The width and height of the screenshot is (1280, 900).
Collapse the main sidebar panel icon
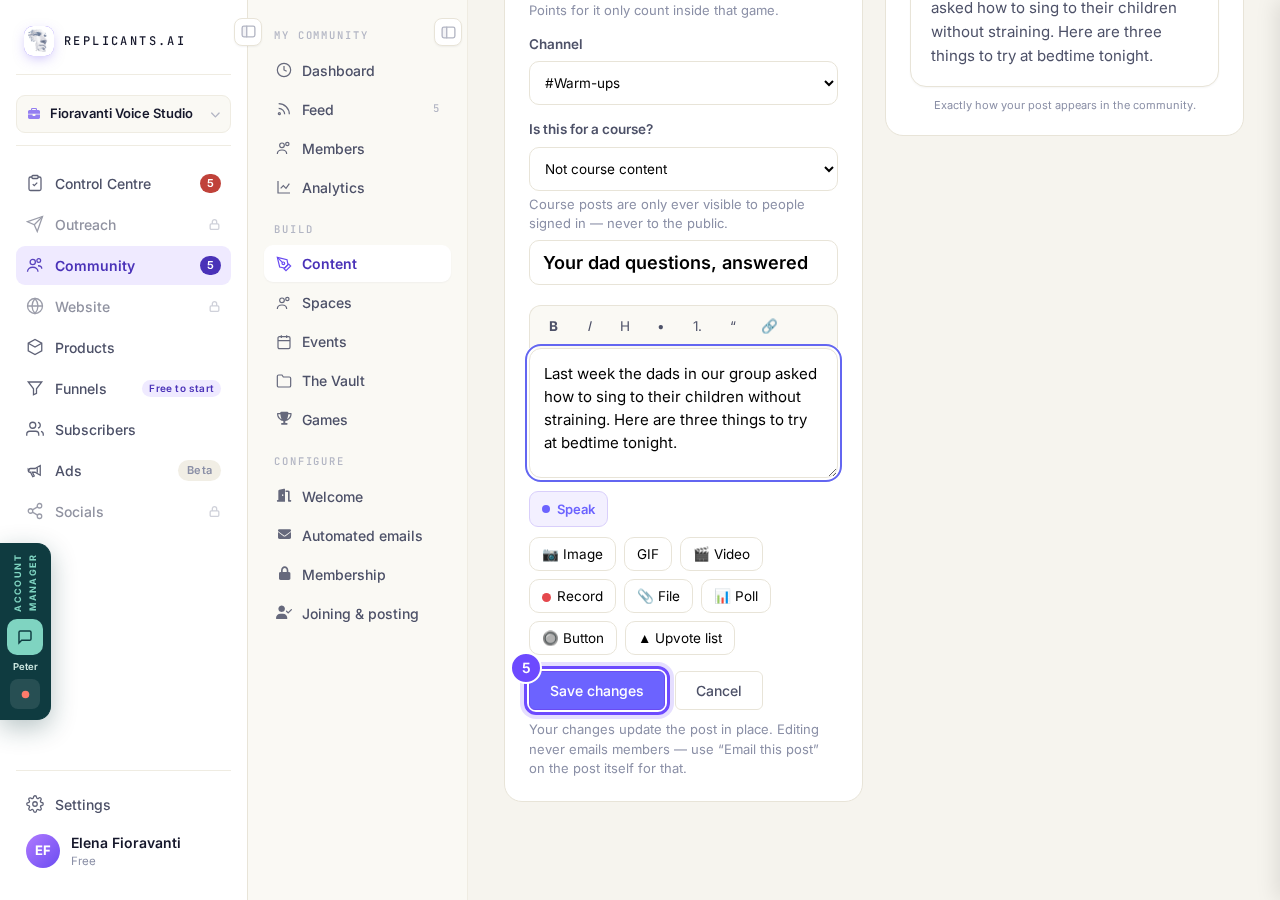click(x=248, y=32)
